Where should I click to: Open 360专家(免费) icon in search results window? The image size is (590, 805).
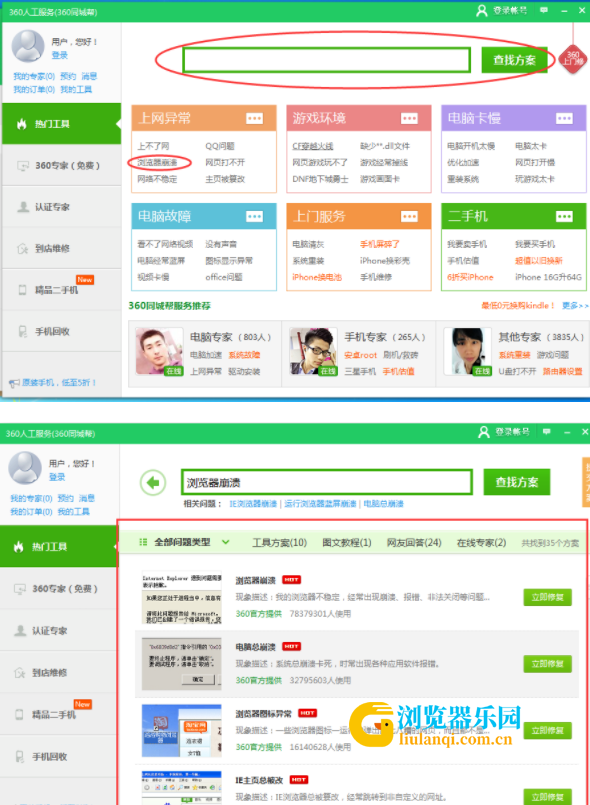click(20, 589)
